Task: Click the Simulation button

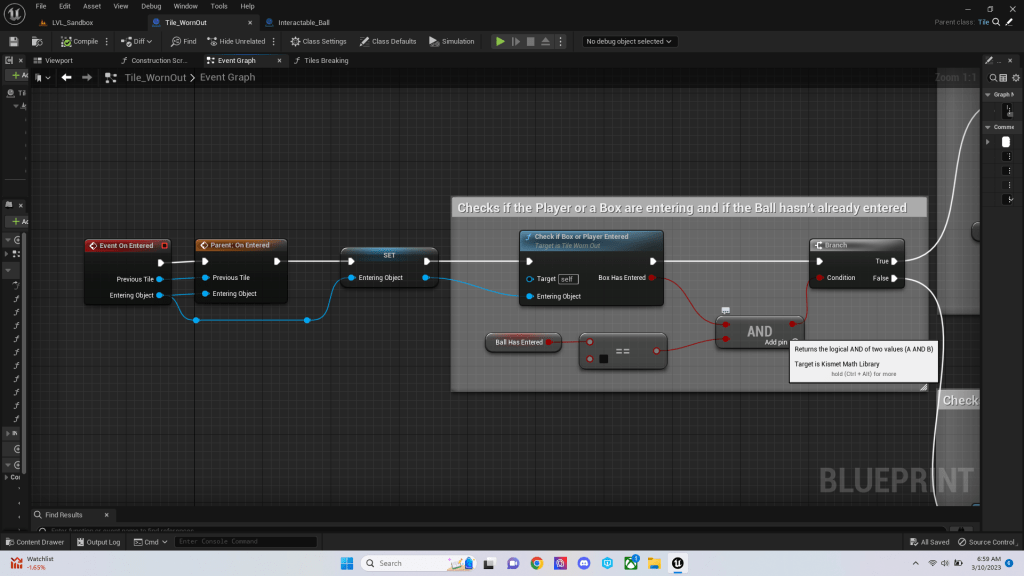Action: (x=451, y=41)
